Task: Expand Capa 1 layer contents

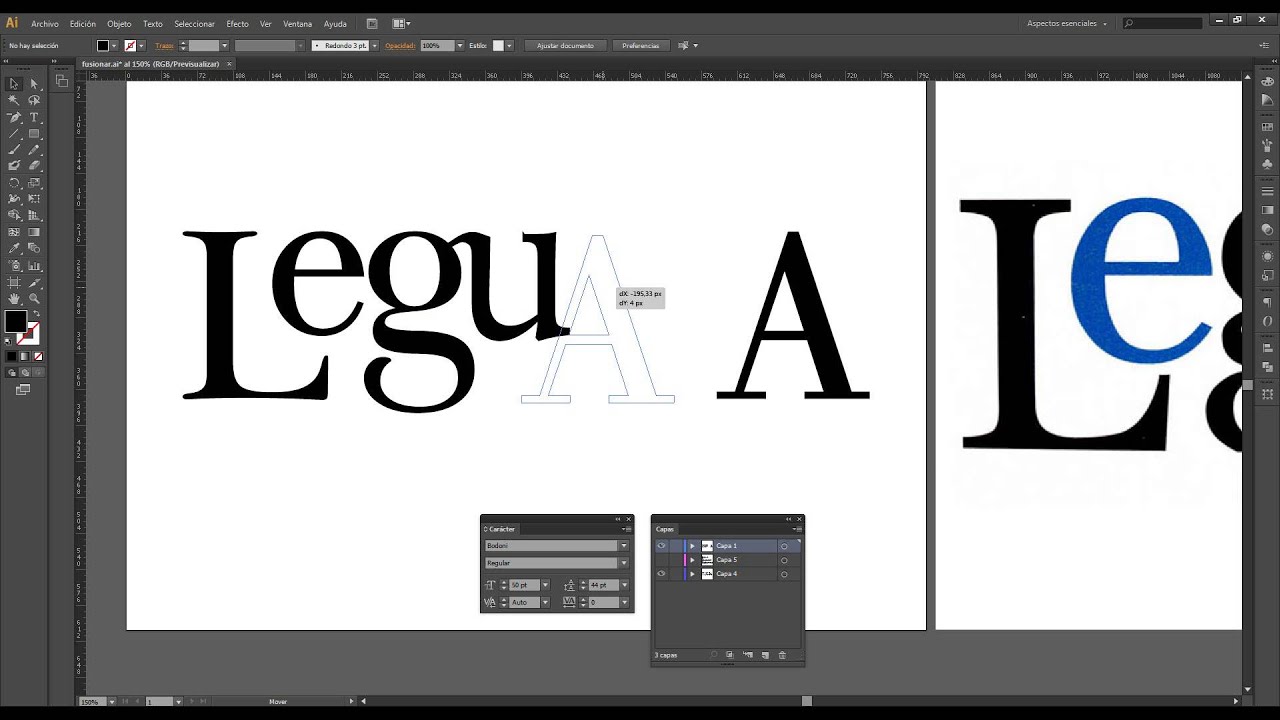Action: (x=692, y=546)
